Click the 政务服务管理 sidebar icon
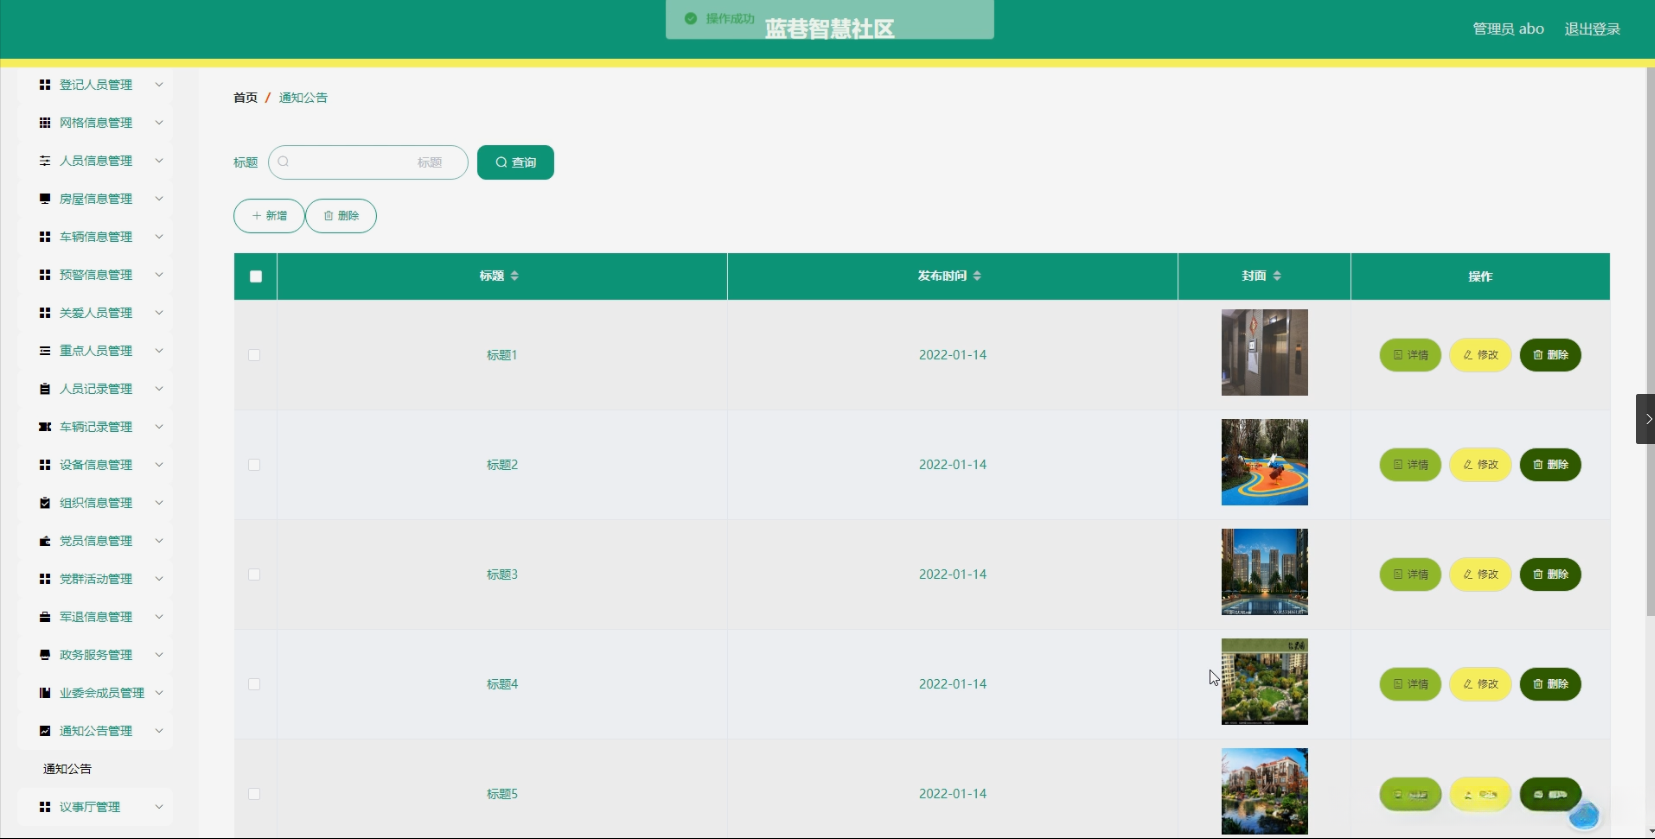 point(45,655)
